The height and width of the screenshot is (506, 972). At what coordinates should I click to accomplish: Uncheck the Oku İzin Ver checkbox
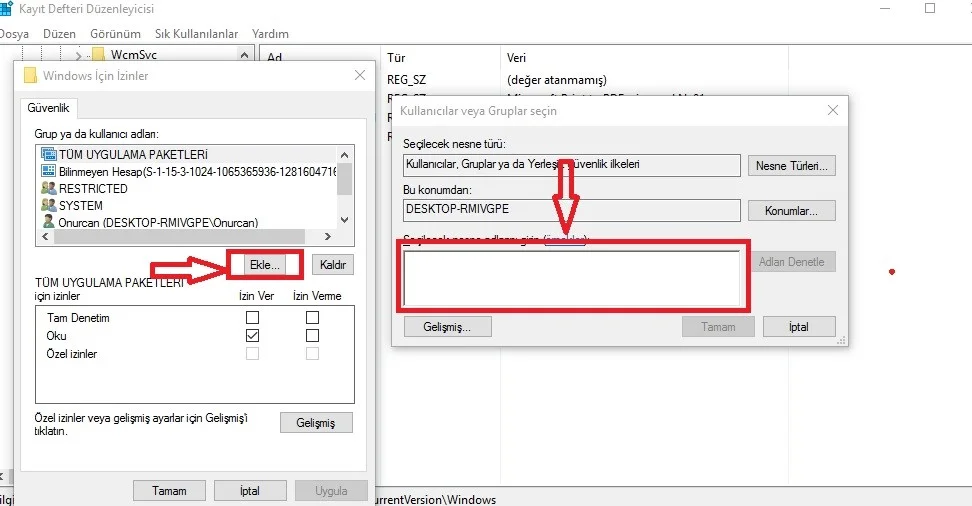click(252, 336)
